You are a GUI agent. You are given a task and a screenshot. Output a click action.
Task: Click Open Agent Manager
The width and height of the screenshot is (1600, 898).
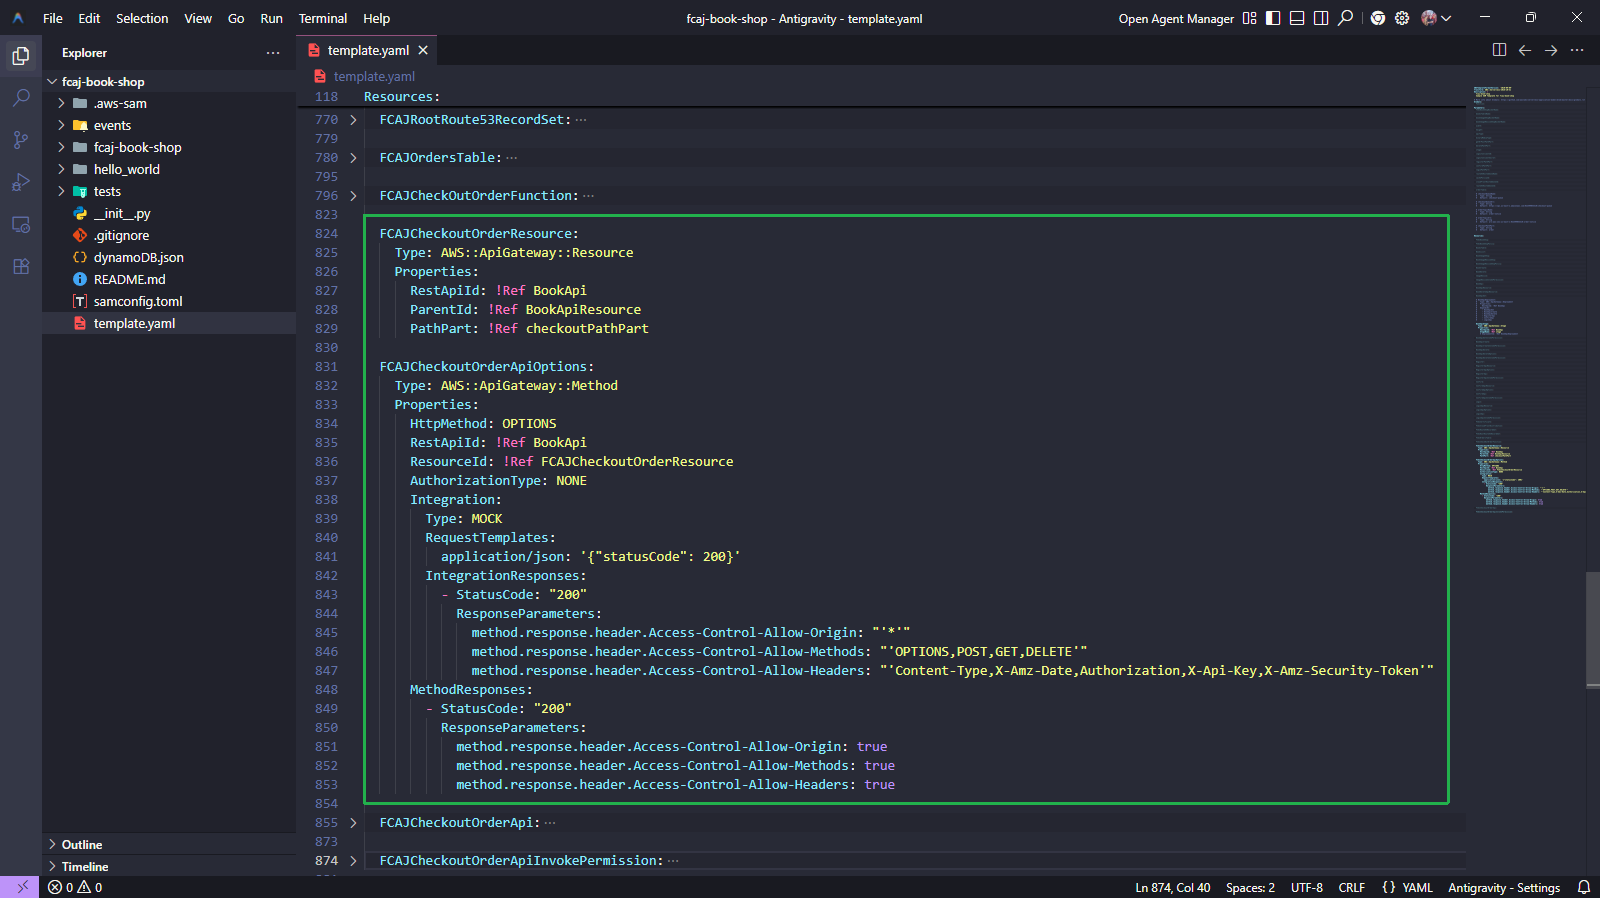(x=1176, y=18)
